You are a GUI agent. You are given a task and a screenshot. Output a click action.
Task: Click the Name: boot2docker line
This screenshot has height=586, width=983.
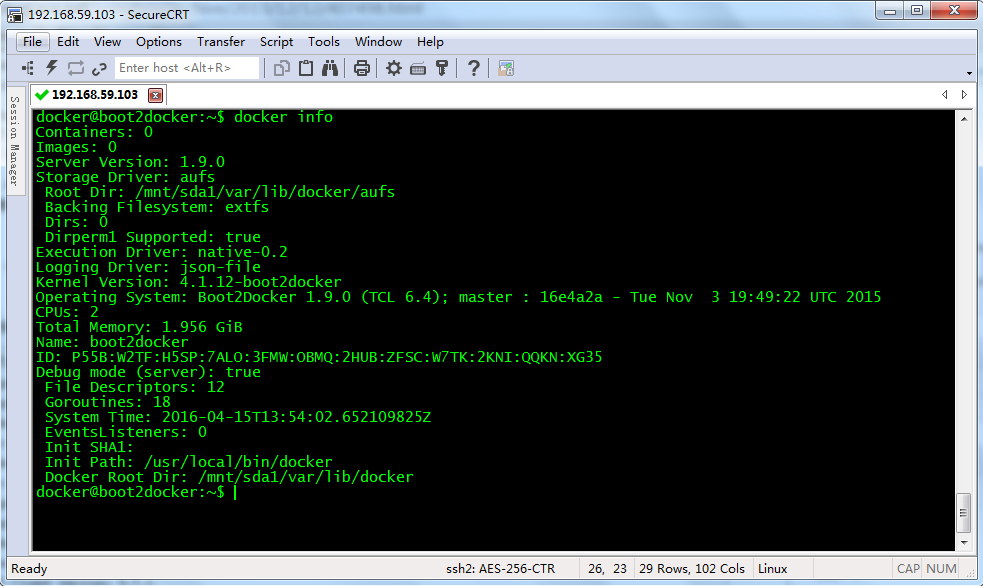pos(112,342)
